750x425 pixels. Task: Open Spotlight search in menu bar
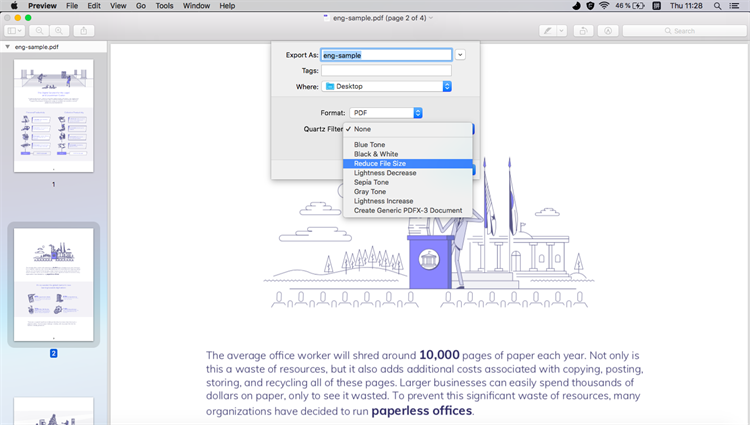[717, 6]
